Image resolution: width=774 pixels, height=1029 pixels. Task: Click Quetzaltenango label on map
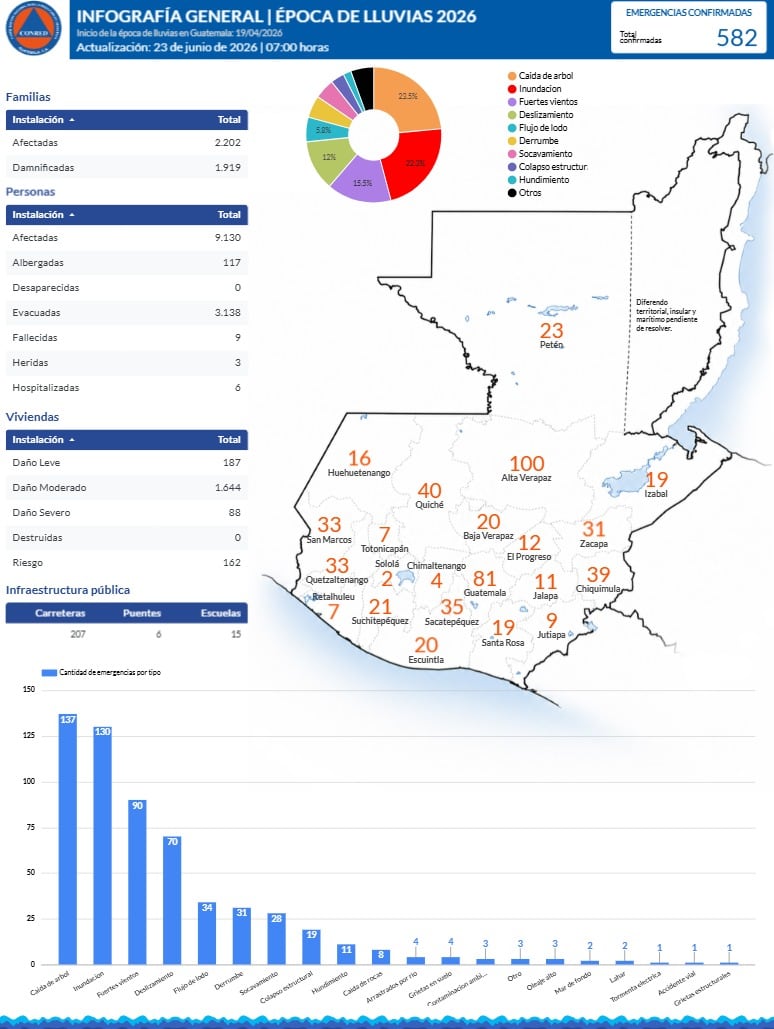pyautogui.click(x=337, y=580)
